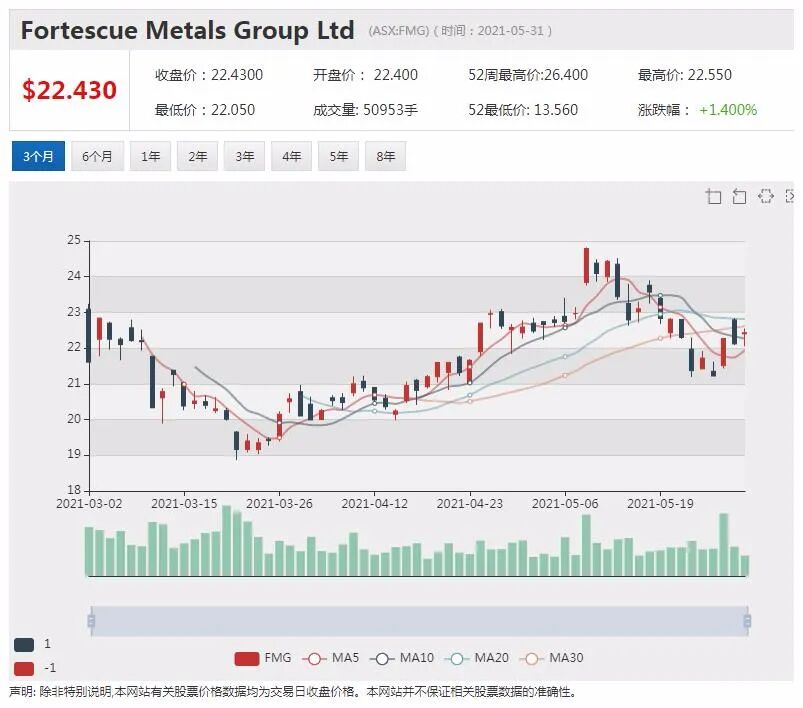Grab the left data zoom slider handle
The height and width of the screenshot is (708, 803).
91,621
